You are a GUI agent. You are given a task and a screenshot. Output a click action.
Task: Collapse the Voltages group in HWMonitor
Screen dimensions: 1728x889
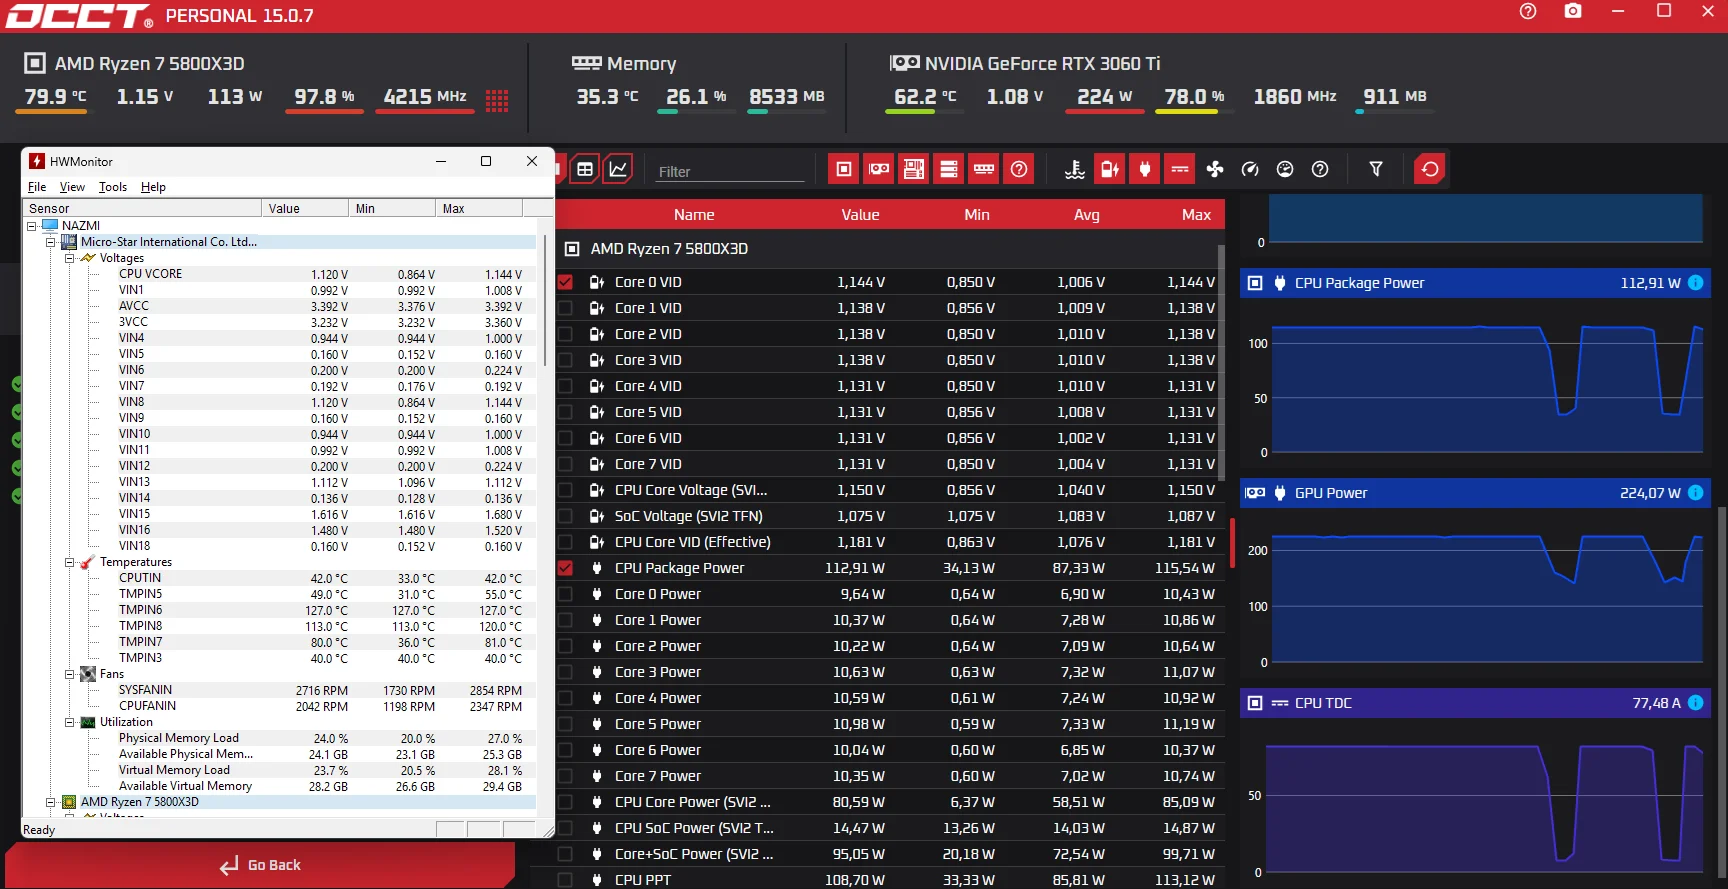click(69, 258)
